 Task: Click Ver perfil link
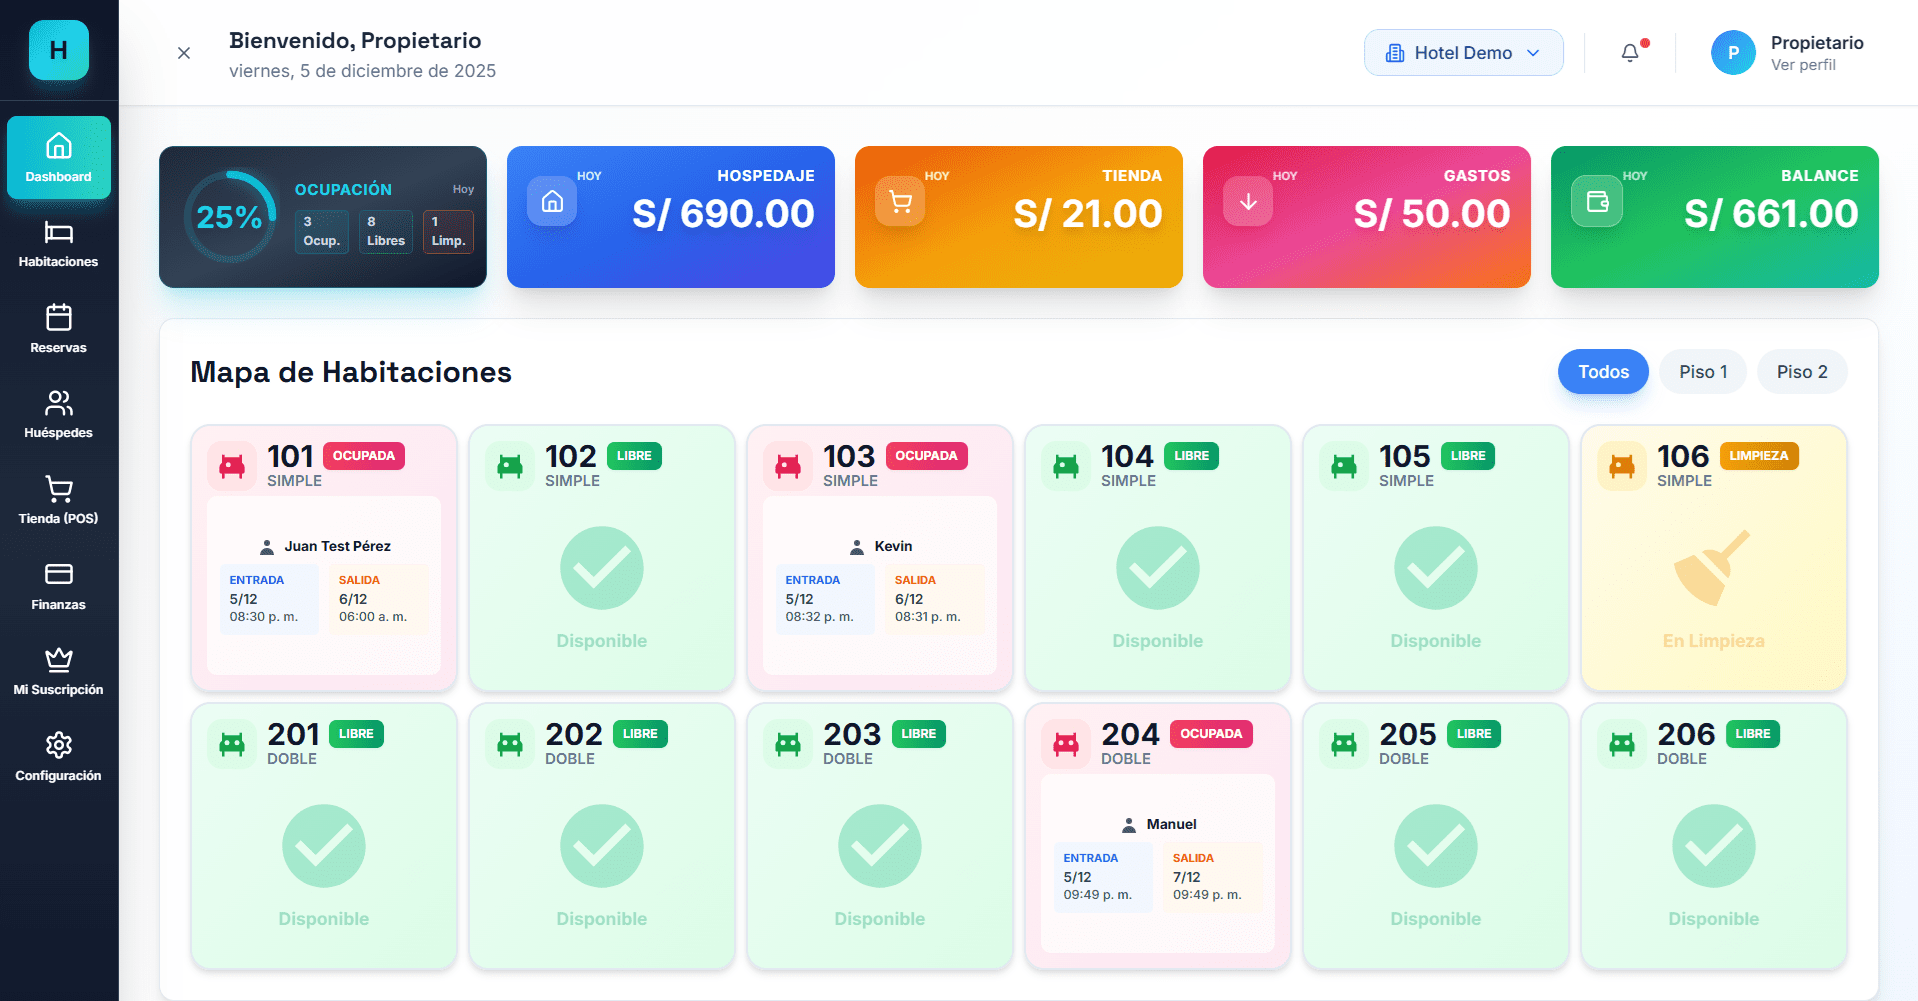coord(1802,65)
